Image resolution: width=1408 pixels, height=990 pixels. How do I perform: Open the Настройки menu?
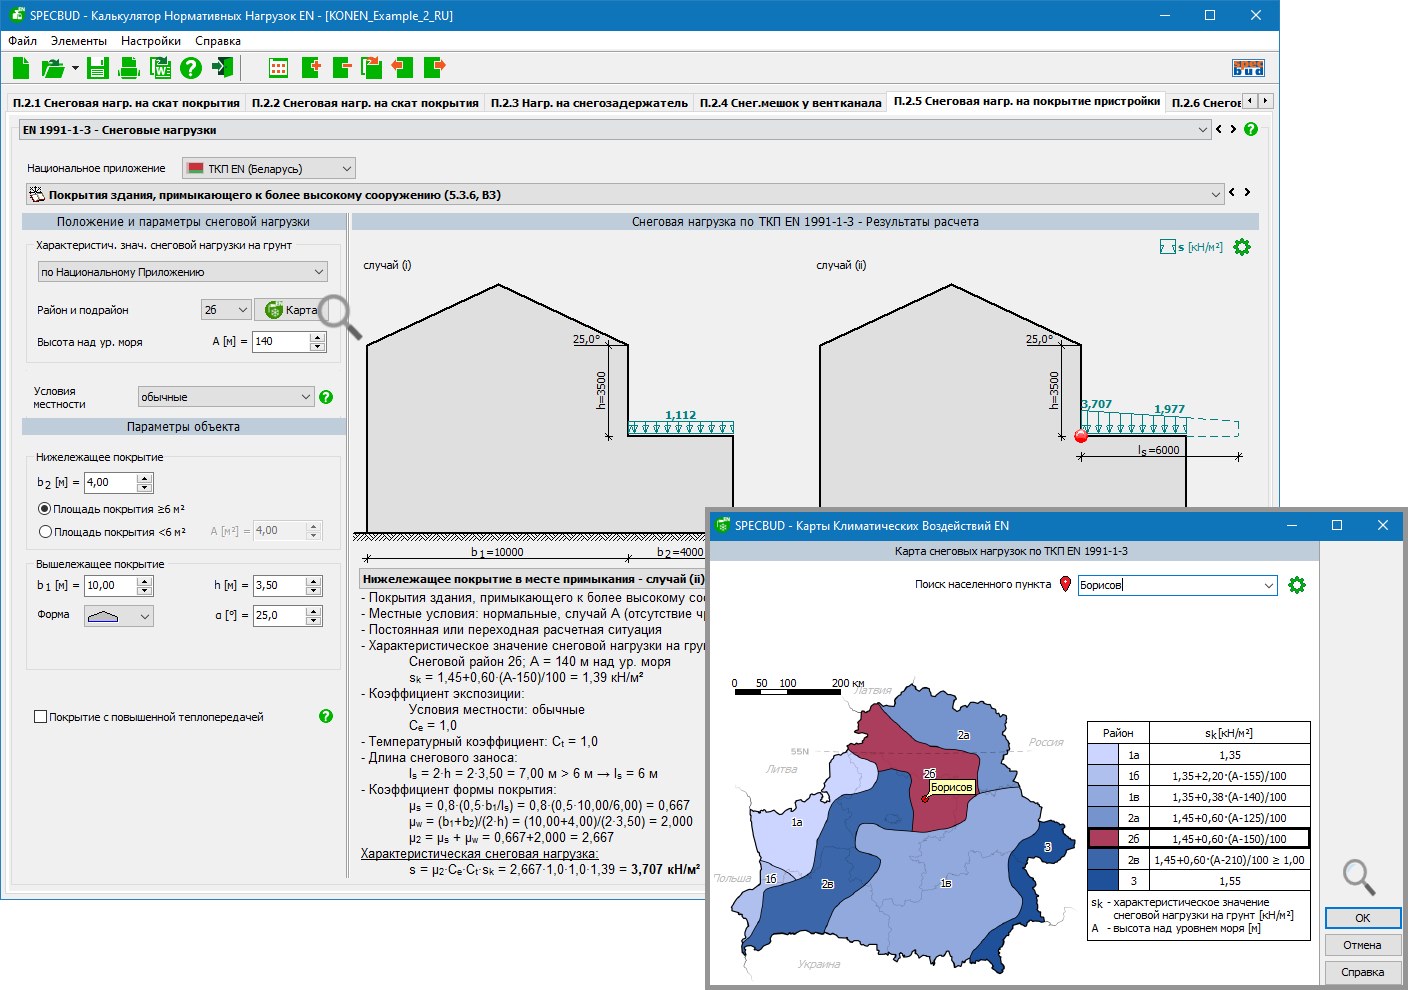pyautogui.click(x=150, y=41)
